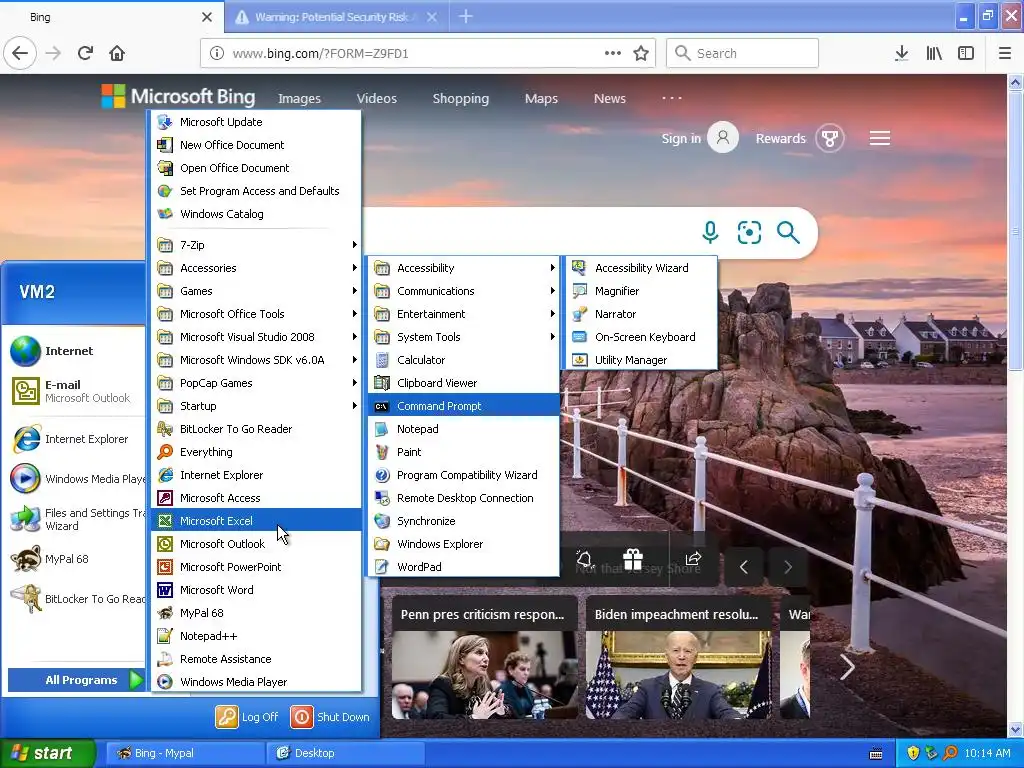Expand Microsoft Windows SDK v6.0A folder

coord(256,360)
